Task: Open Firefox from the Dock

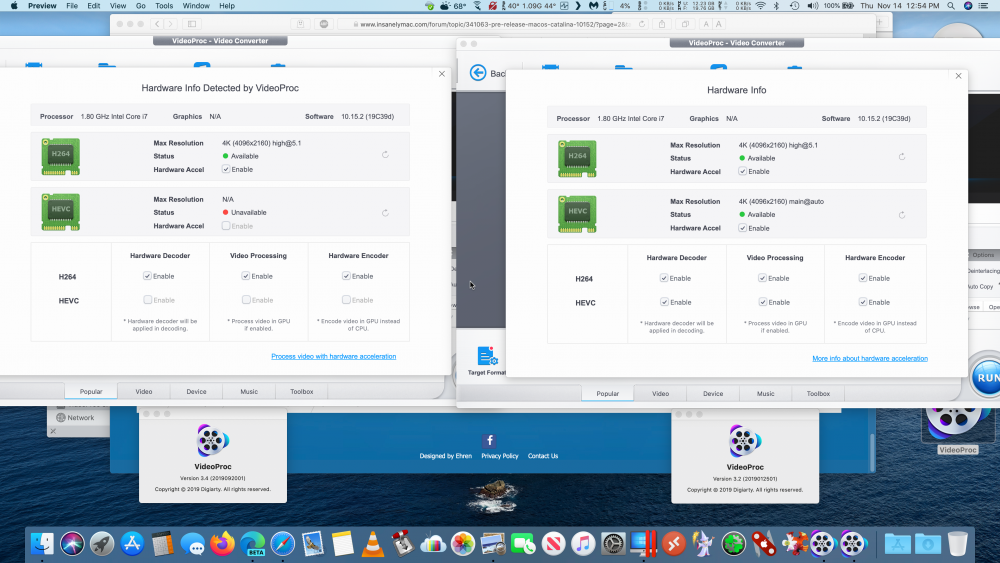Action: pyautogui.click(x=222, y=544)
